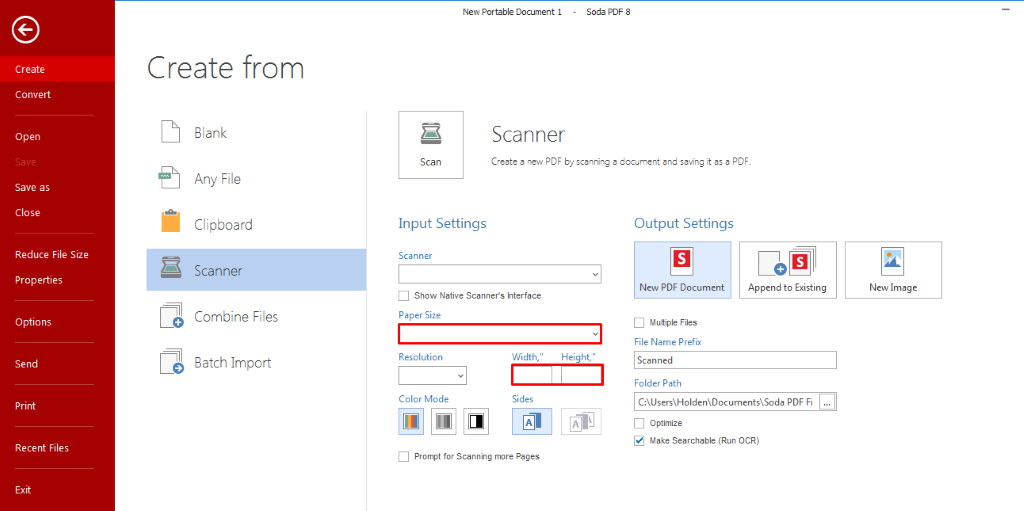Select grayscale color mode icon

[443, 422]
